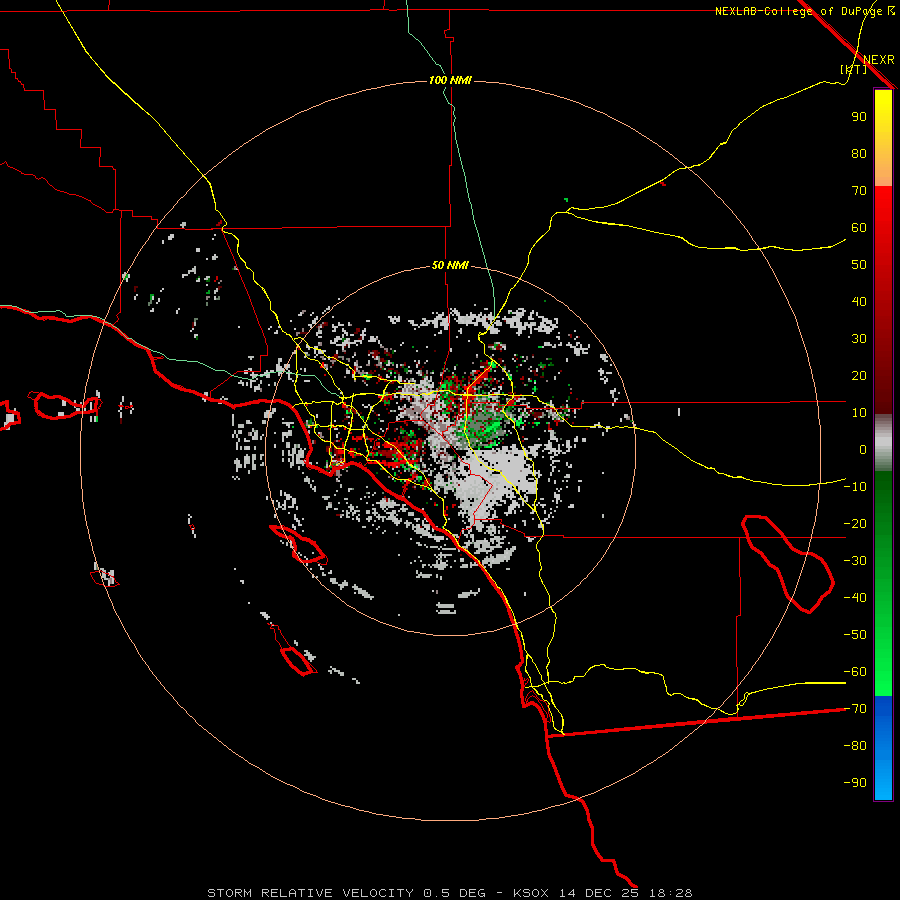Click the '-20' value on velocity scale
Image resolution: width=900 pixels, height=900 pixels.
[855, 524]
